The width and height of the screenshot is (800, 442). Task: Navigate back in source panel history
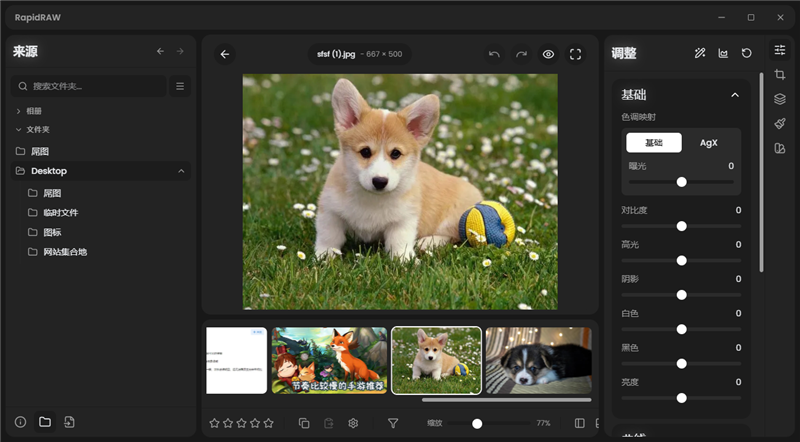[160, 51]
